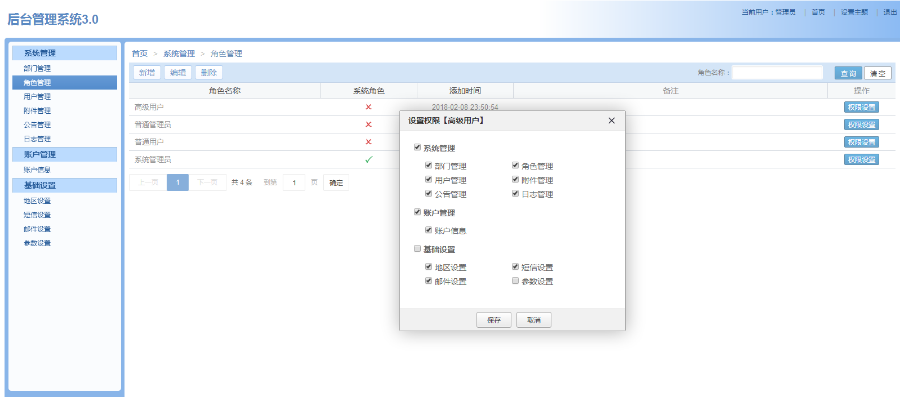
Task: Click the 下一页 pagination button
Action: click(208, 182)
